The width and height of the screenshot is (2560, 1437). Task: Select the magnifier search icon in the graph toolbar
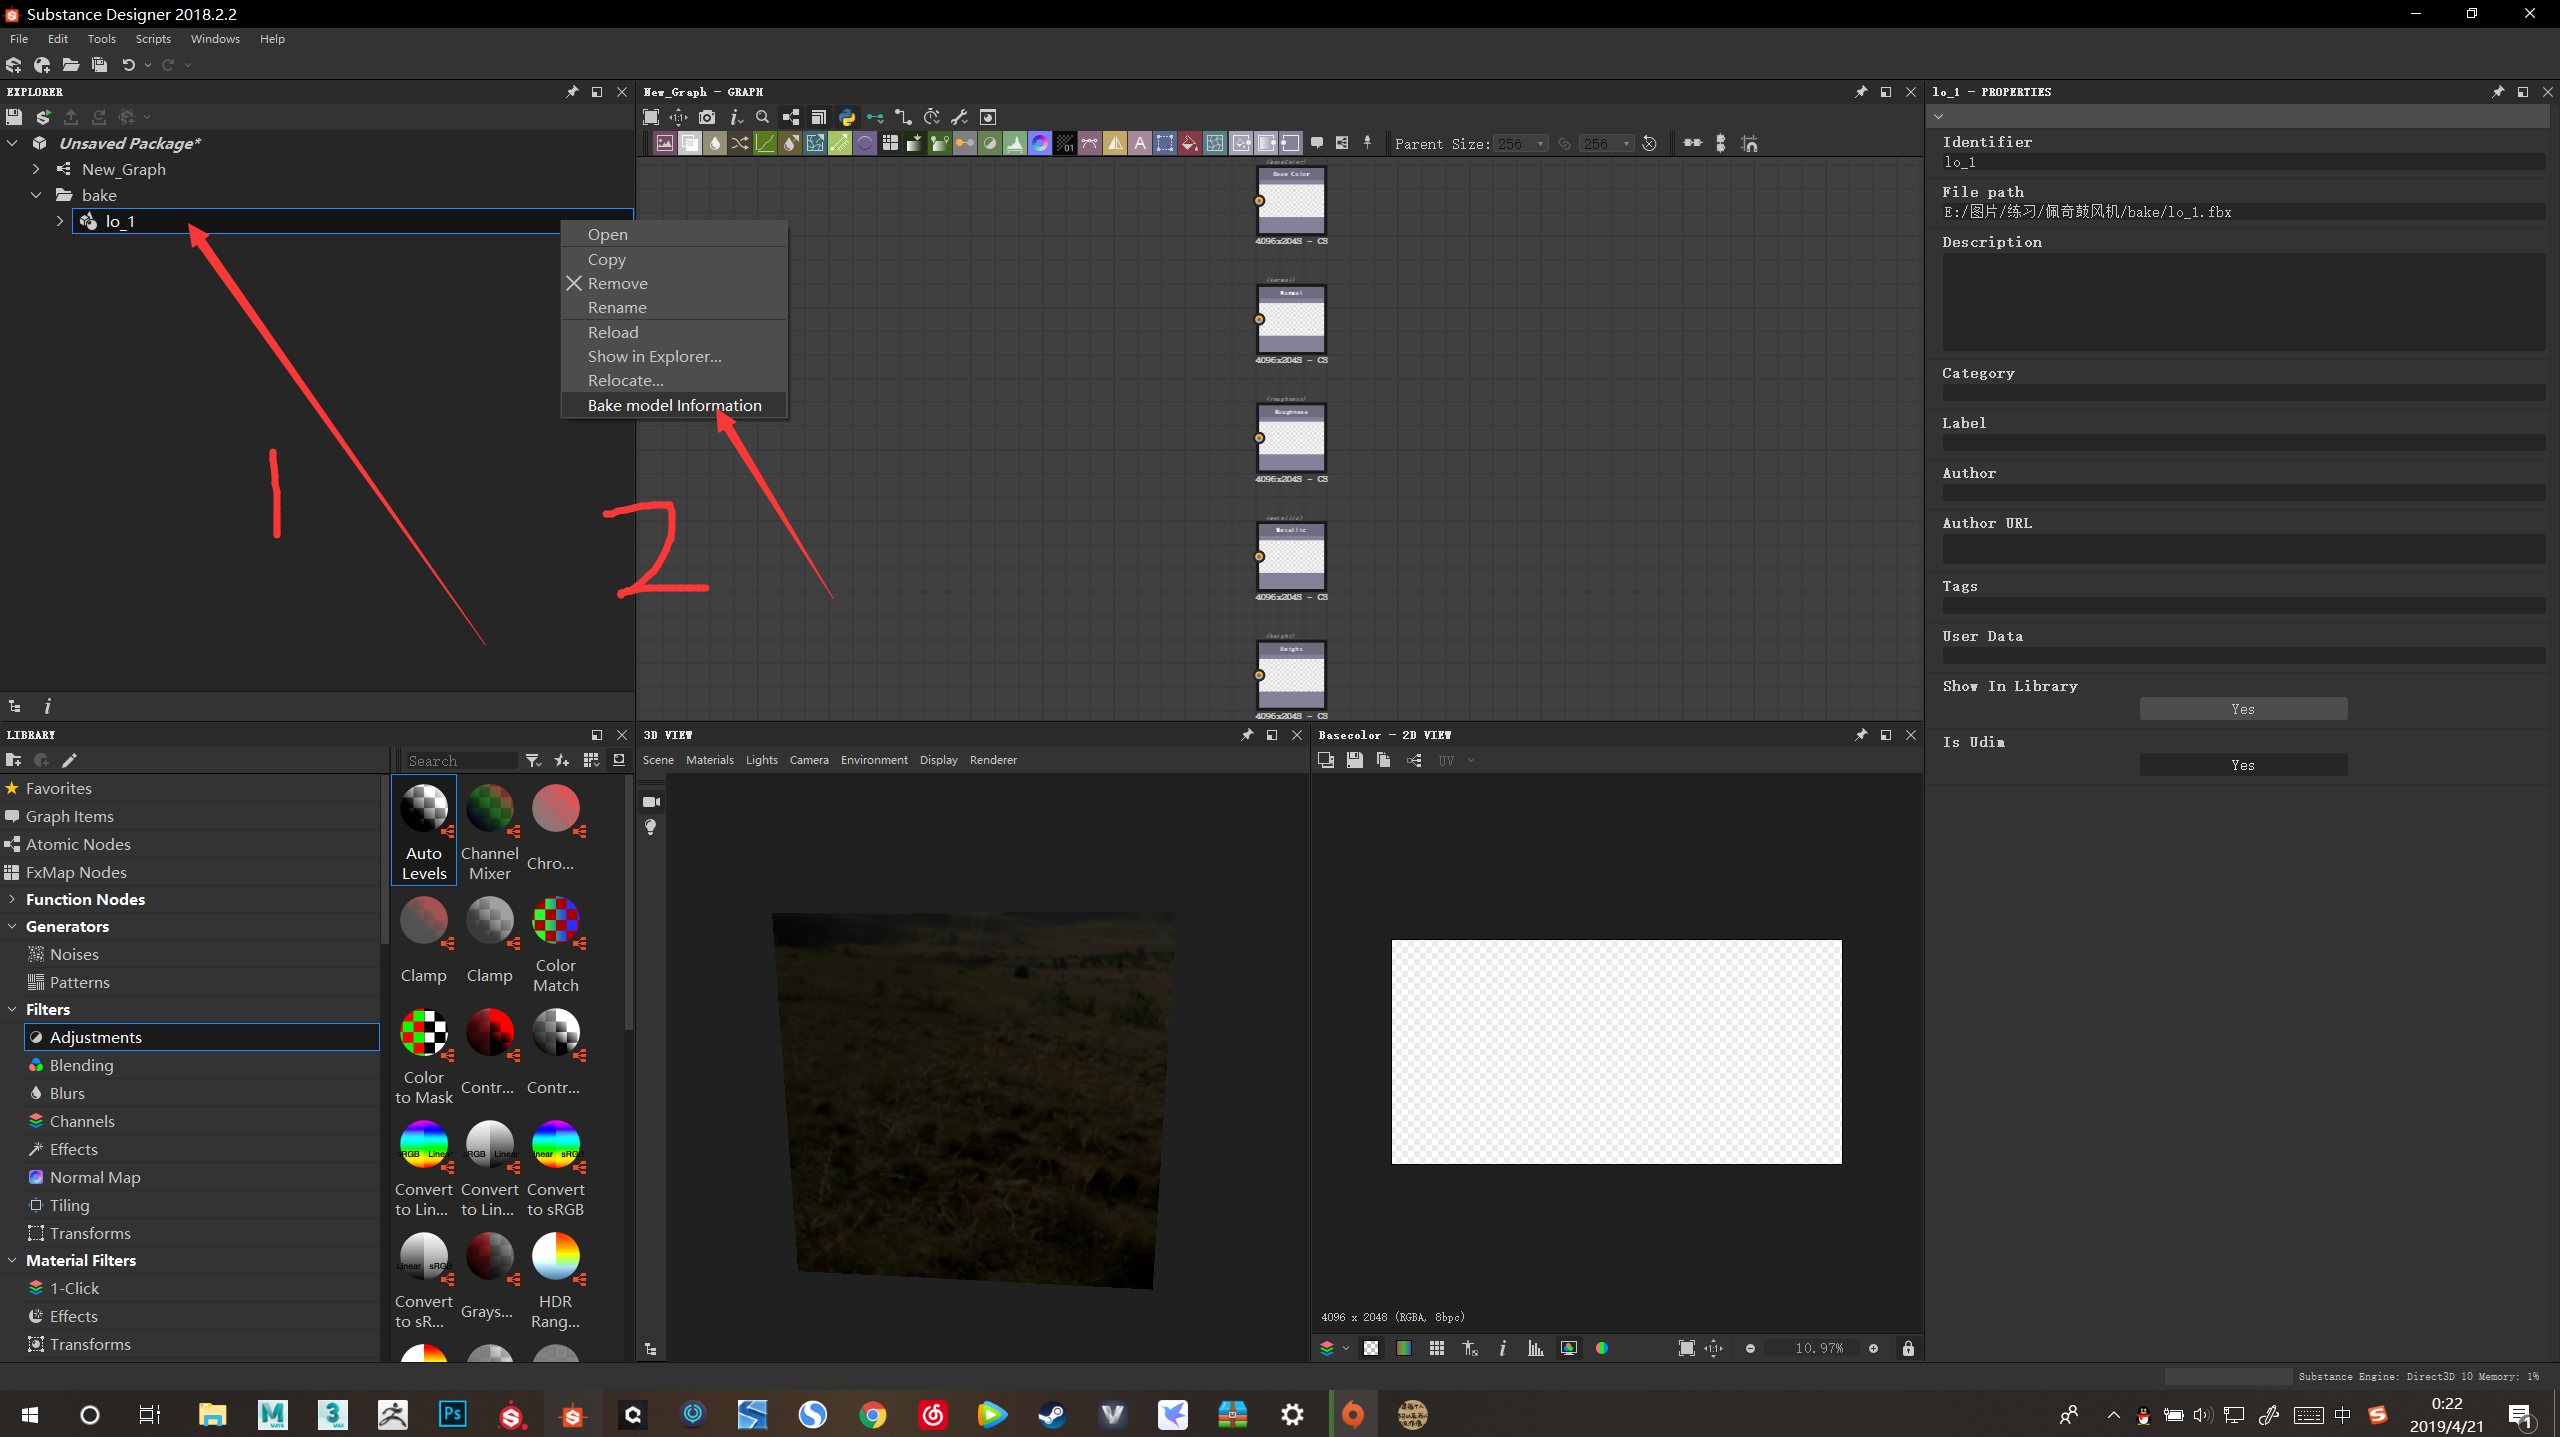[762, 117]
